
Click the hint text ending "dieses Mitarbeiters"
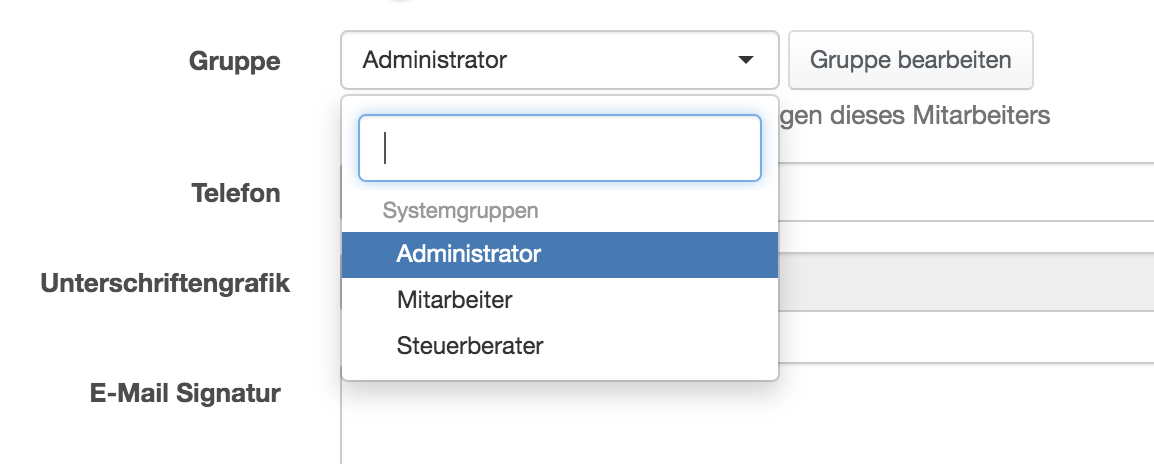tap(915, 116)
